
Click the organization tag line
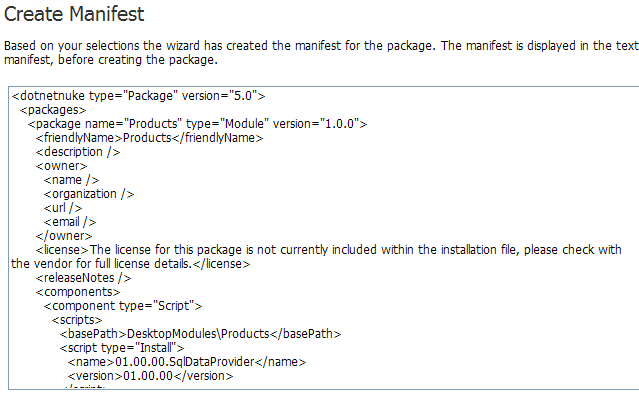point(89,194)
